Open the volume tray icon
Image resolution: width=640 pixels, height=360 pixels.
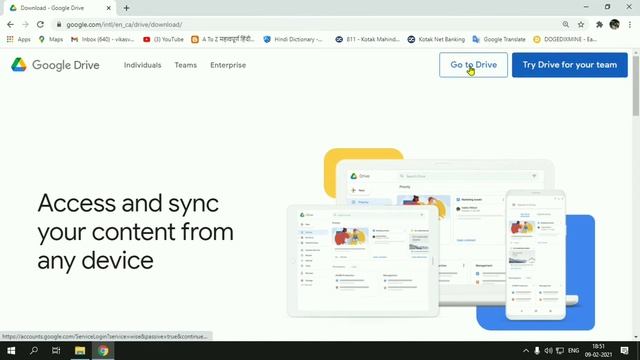coord(548,351)
